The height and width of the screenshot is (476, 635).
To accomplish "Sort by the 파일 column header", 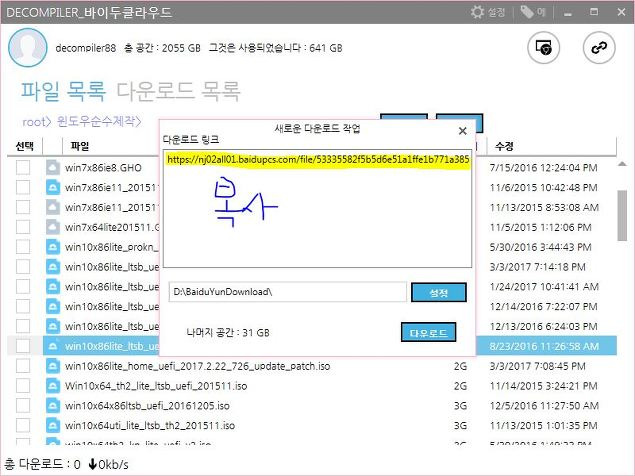I will click(80, 146).
